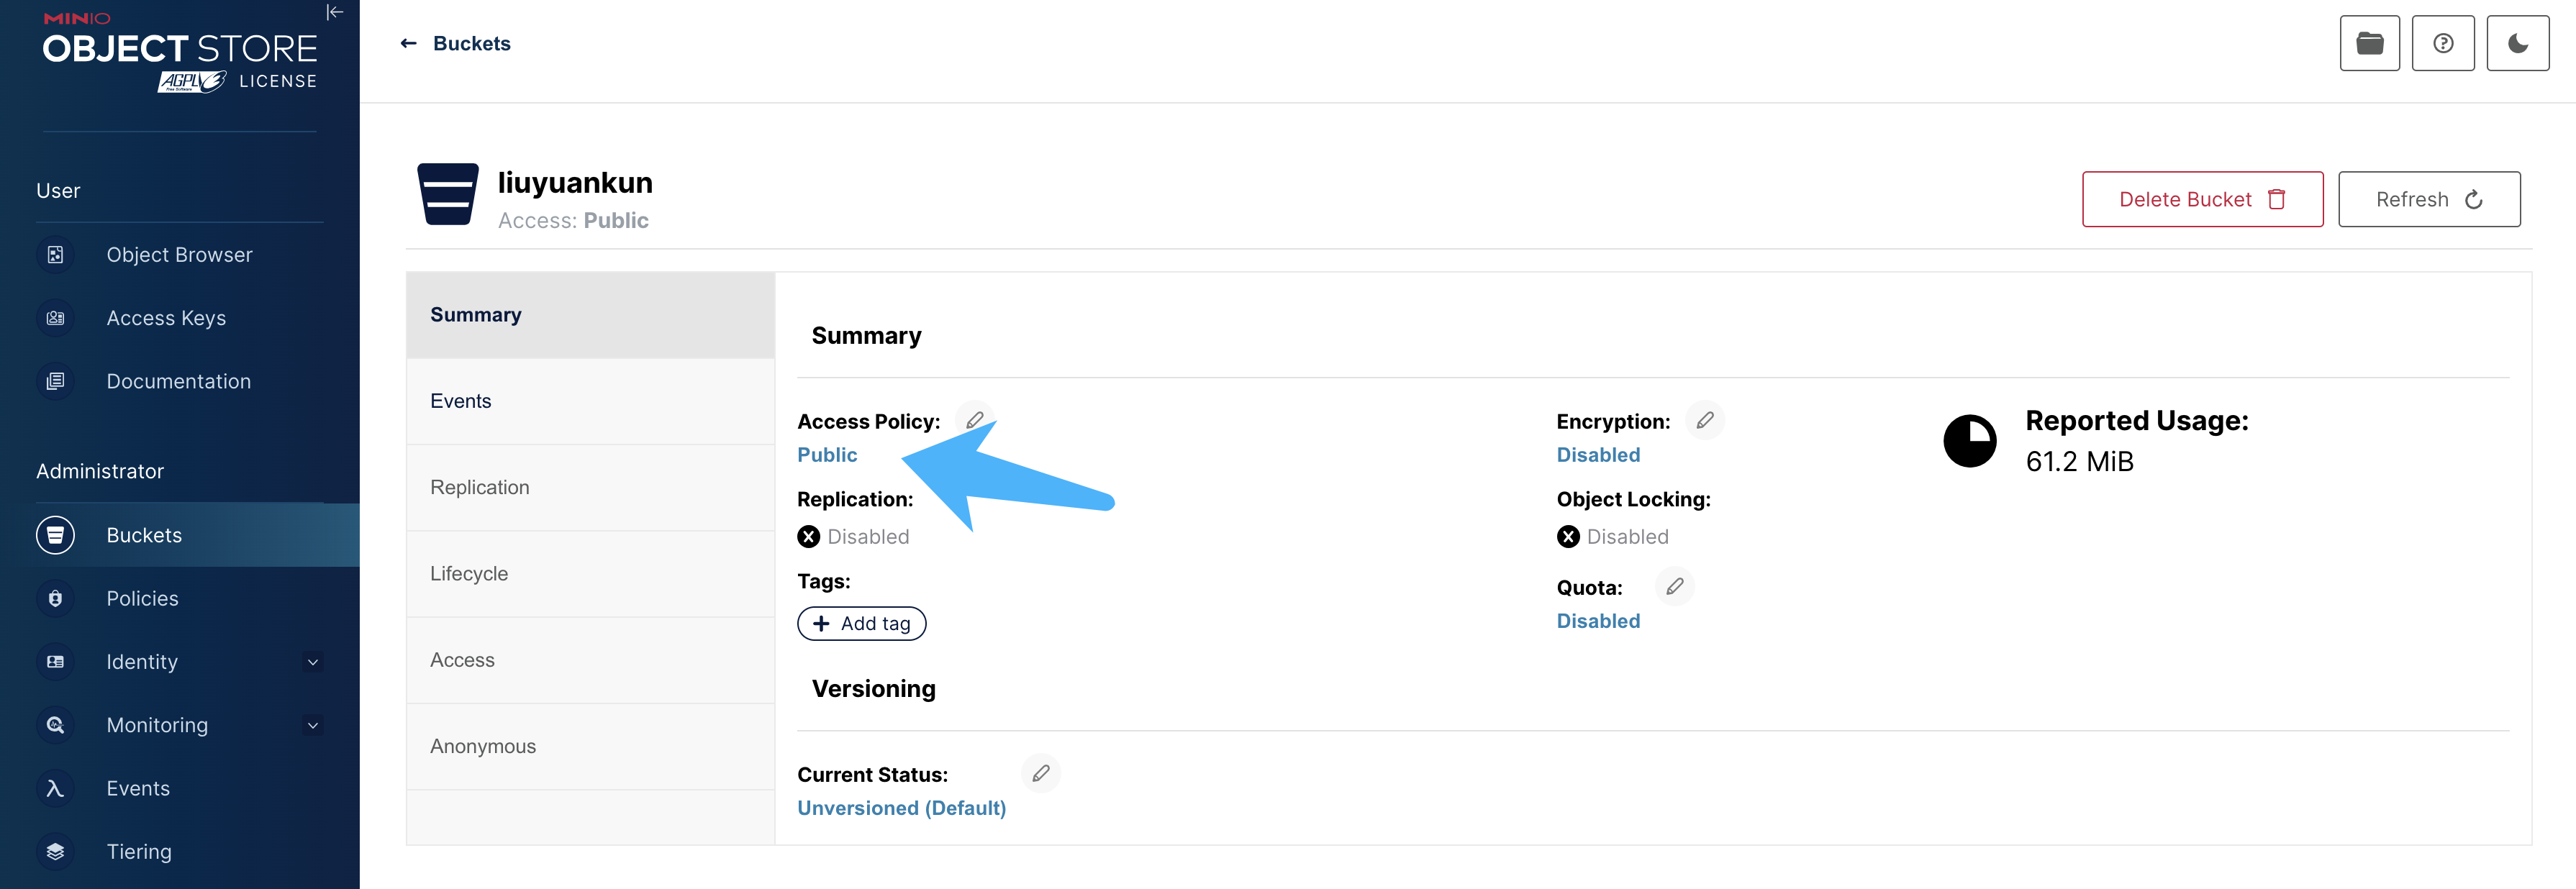Click the Encryption edit pencil icon

click(x=1705, y=420)
